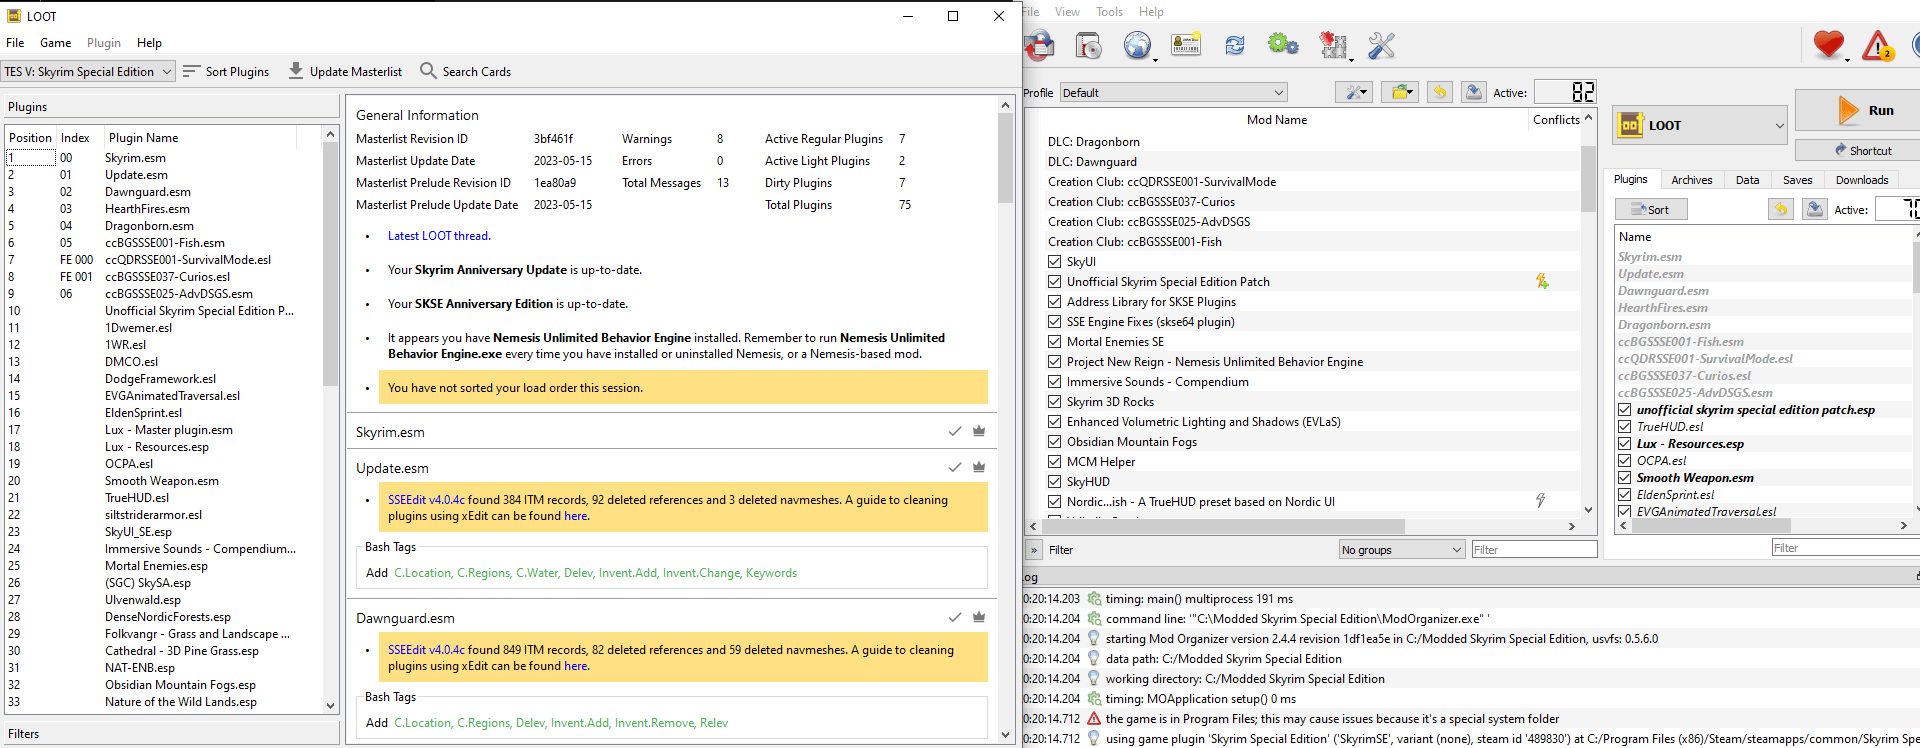This screenshot has width=1920, height=748.
Task: Open the LOOT Game menu
Action: [x=55, y=43]
